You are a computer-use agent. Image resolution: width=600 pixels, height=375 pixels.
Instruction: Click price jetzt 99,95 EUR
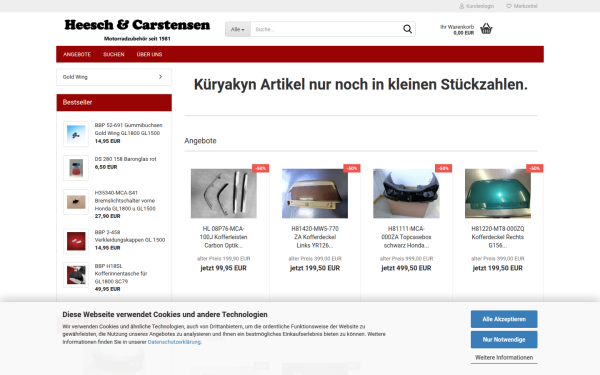(x=223, y=268)
